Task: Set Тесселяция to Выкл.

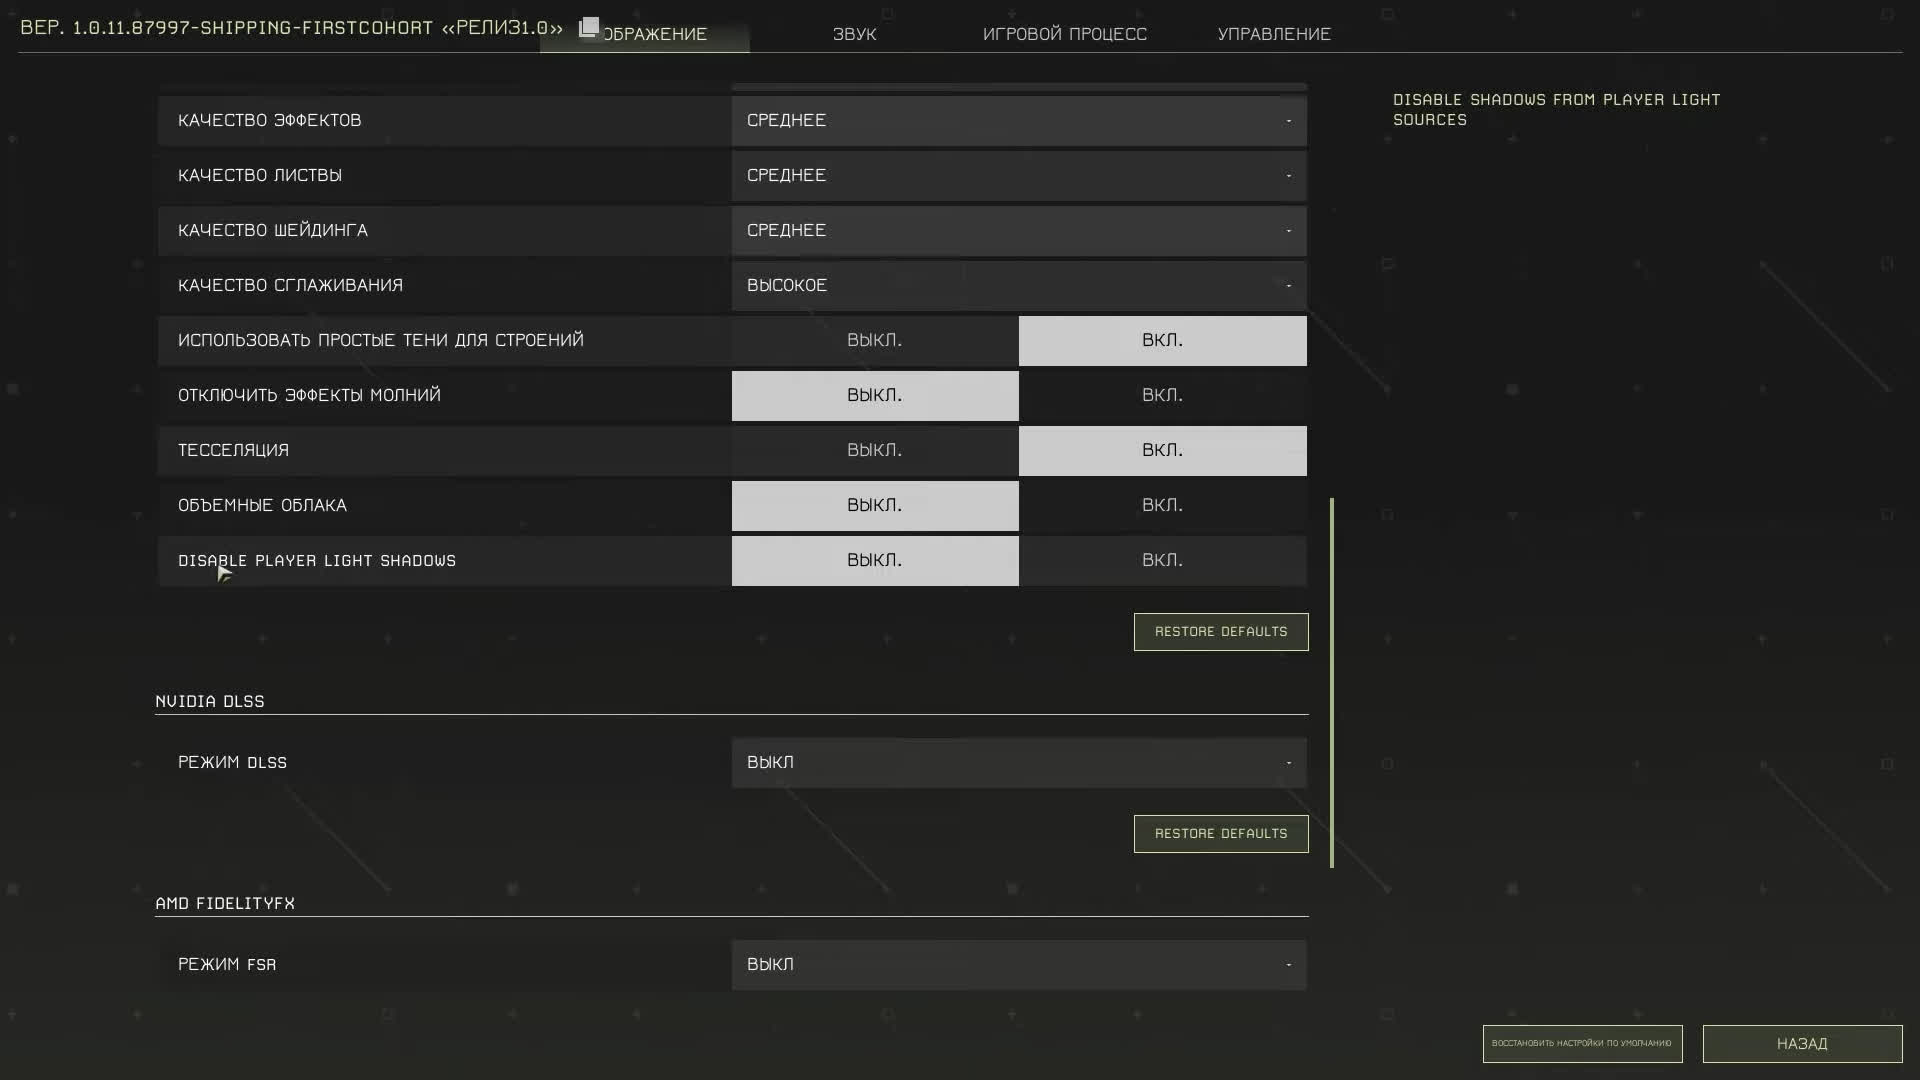Action: [874, 451]
